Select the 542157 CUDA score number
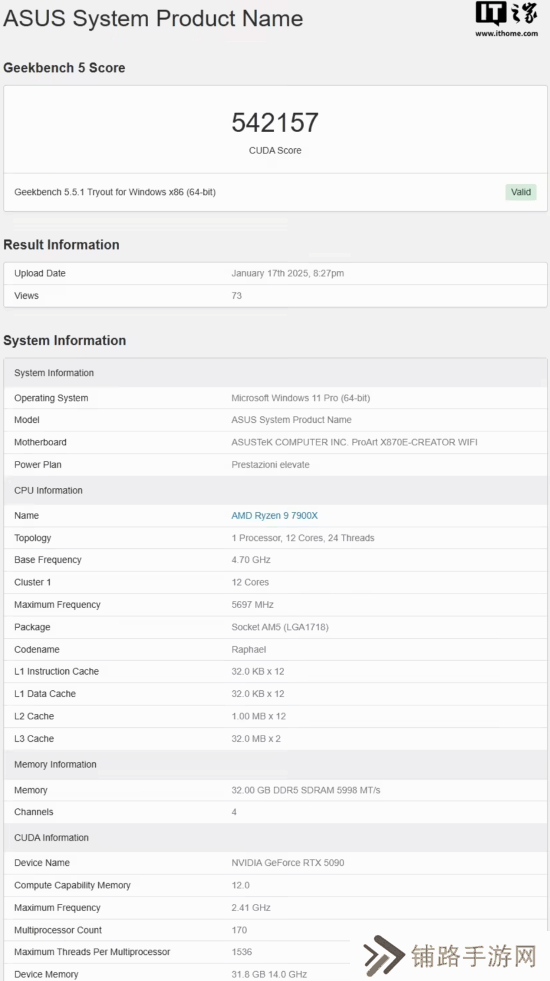The height and width of the screenshot is (981, 550). click(275, 123)
